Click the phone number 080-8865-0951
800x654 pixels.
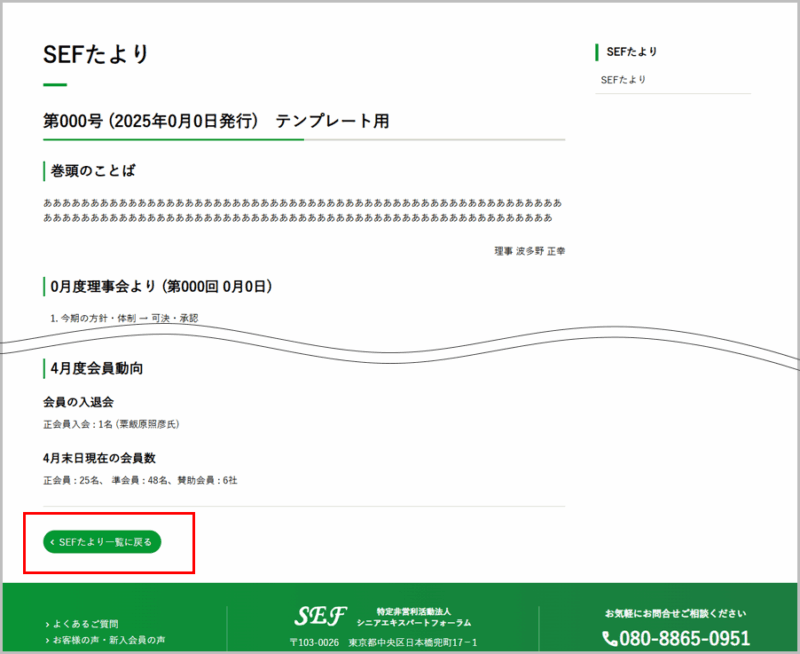[684, 639]
